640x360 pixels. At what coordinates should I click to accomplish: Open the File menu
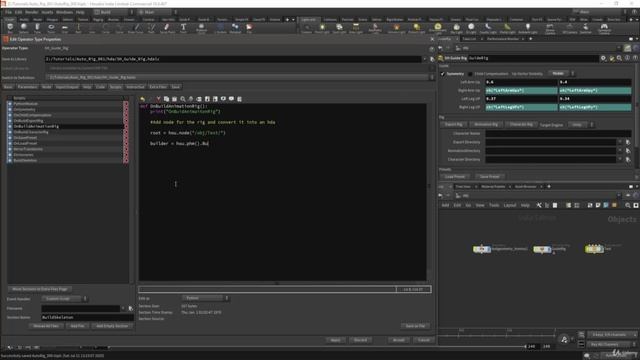[x=9, y=12]
